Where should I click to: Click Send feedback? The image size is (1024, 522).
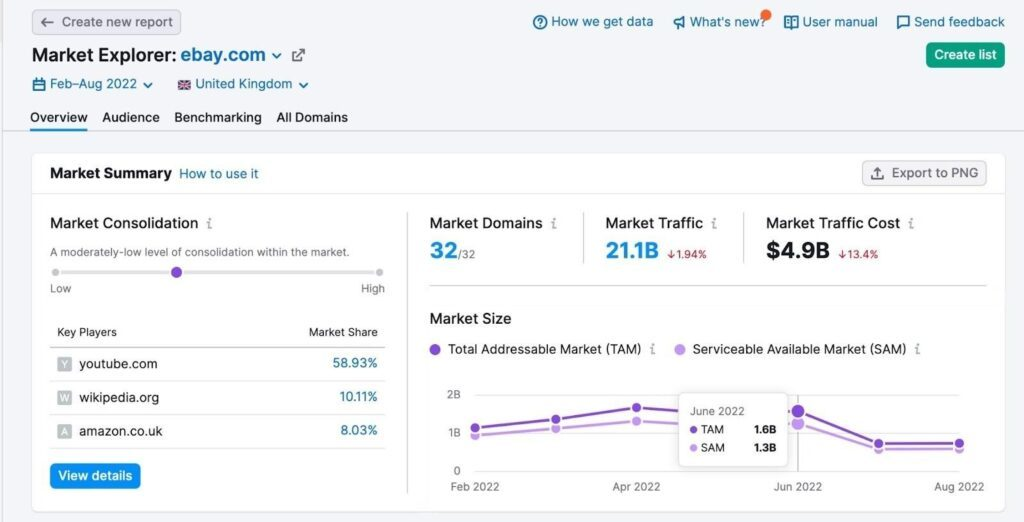point(950,22)
